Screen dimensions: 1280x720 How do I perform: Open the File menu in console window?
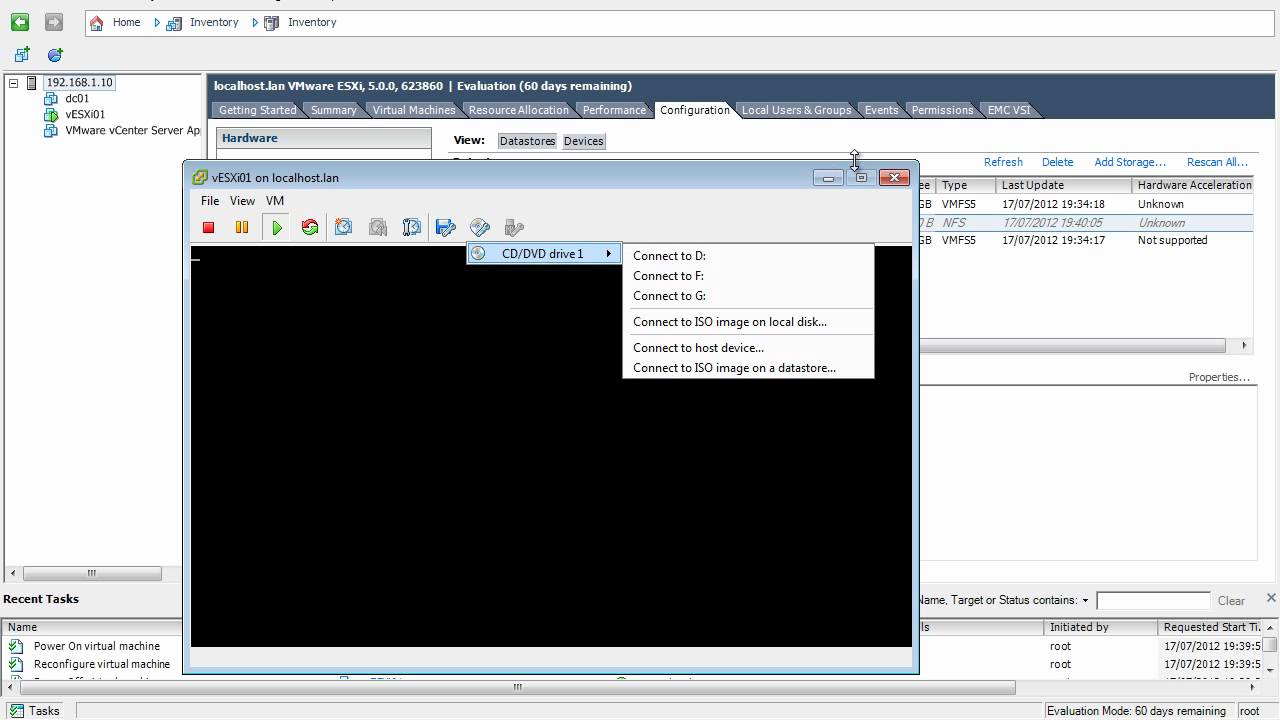pyautogui.click(x=210, y=201)
